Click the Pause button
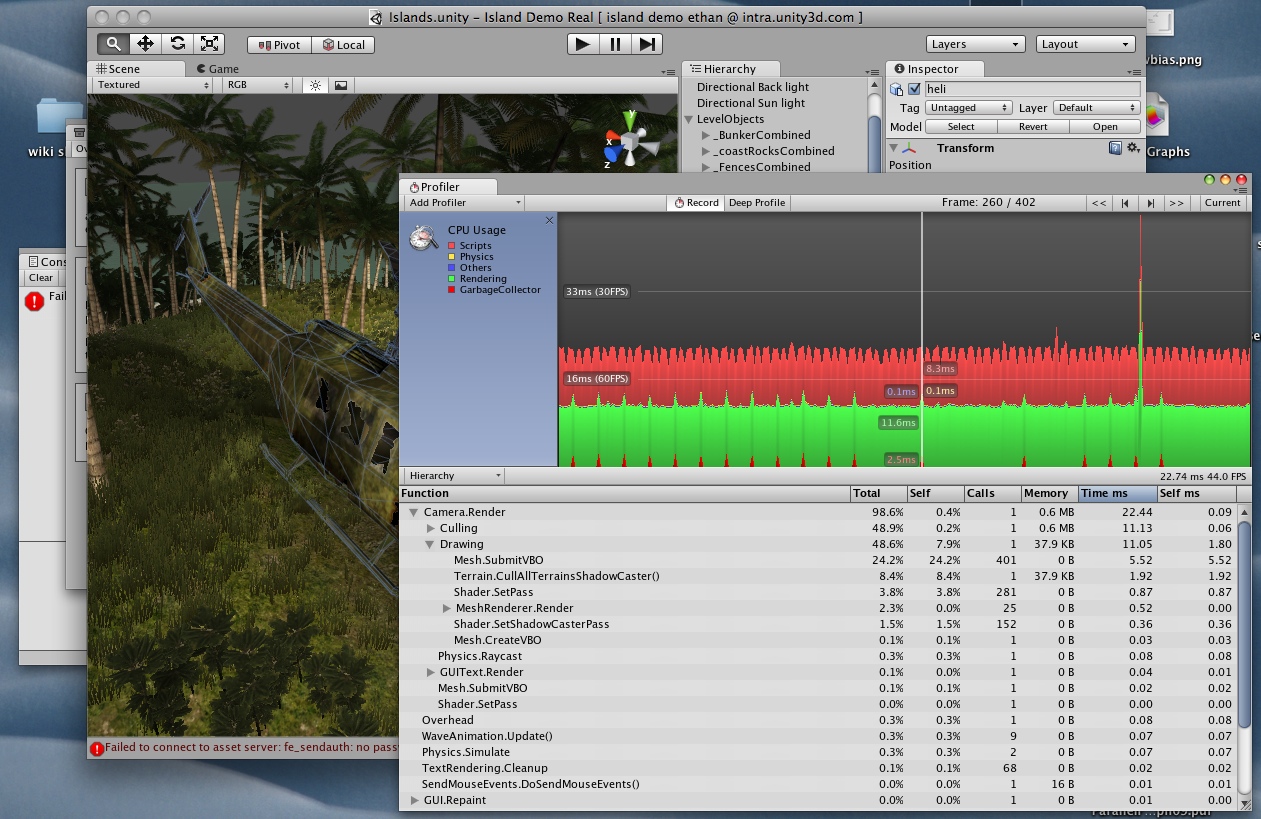This screenshot has width=1261, height=819. pyautogui.click(x=615, y=44)
